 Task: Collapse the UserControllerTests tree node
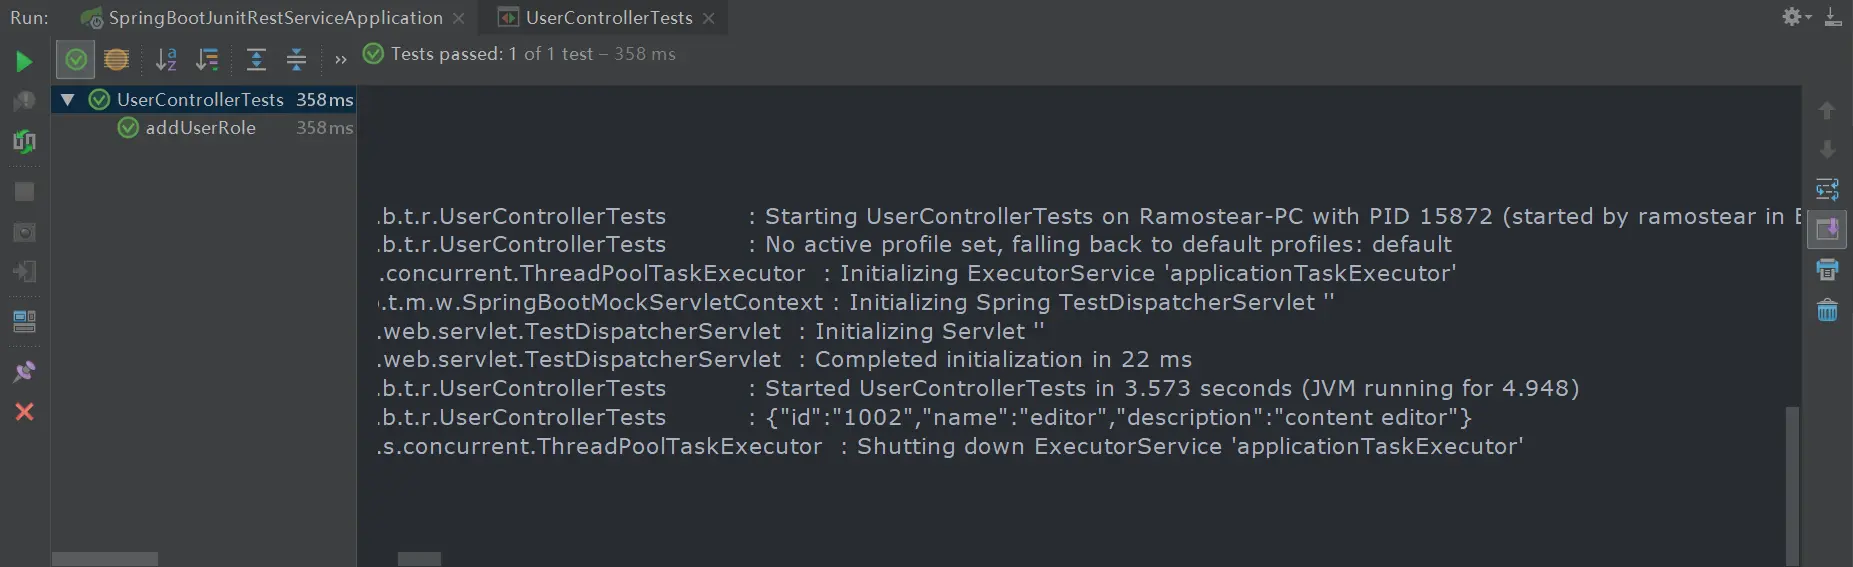tap(67, 100)
